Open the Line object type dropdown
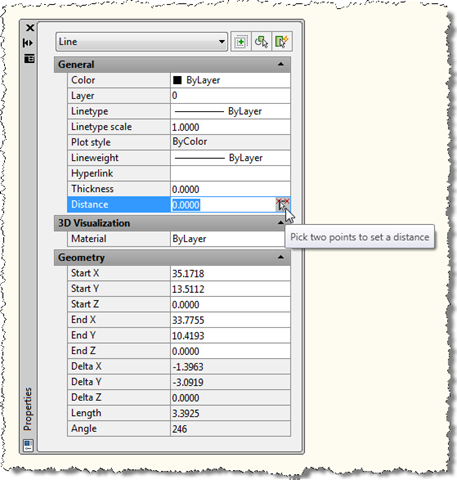Viewport: 457px width, 480px height. tap(142, 42)
